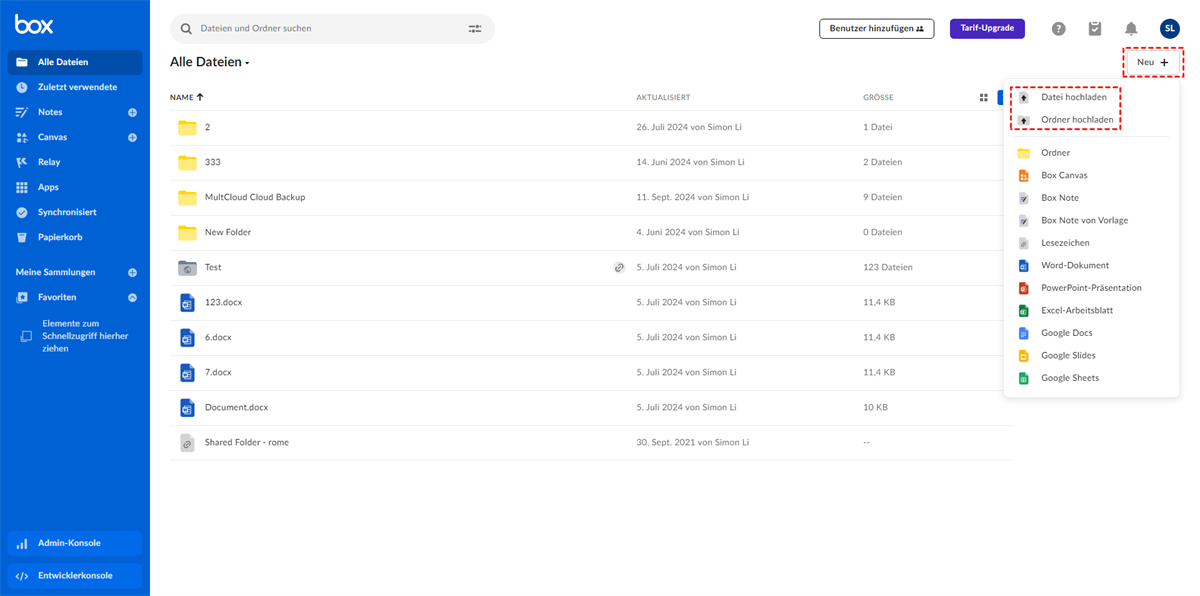Open the MultCloud Cloud Backup folder
1200x596 pixels.
click(254, 197)
